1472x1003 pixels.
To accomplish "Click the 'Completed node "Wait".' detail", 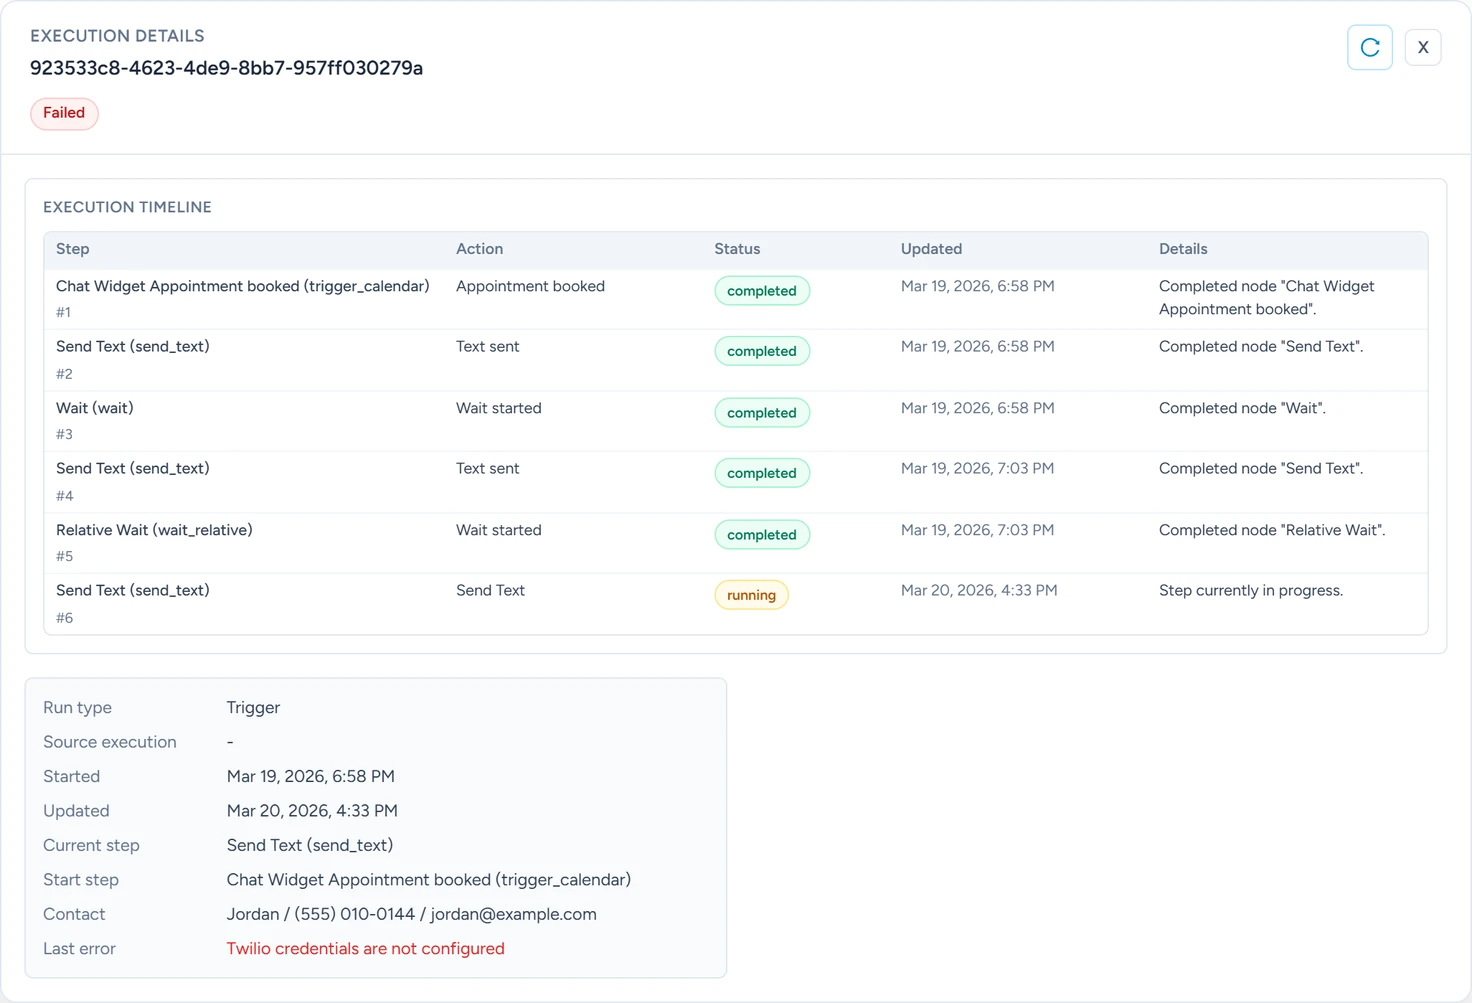I will pos(1242,408).
